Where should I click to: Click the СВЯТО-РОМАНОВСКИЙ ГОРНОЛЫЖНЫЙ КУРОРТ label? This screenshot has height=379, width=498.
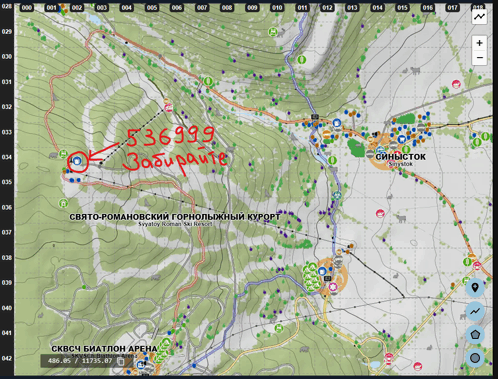coord(175,217)
